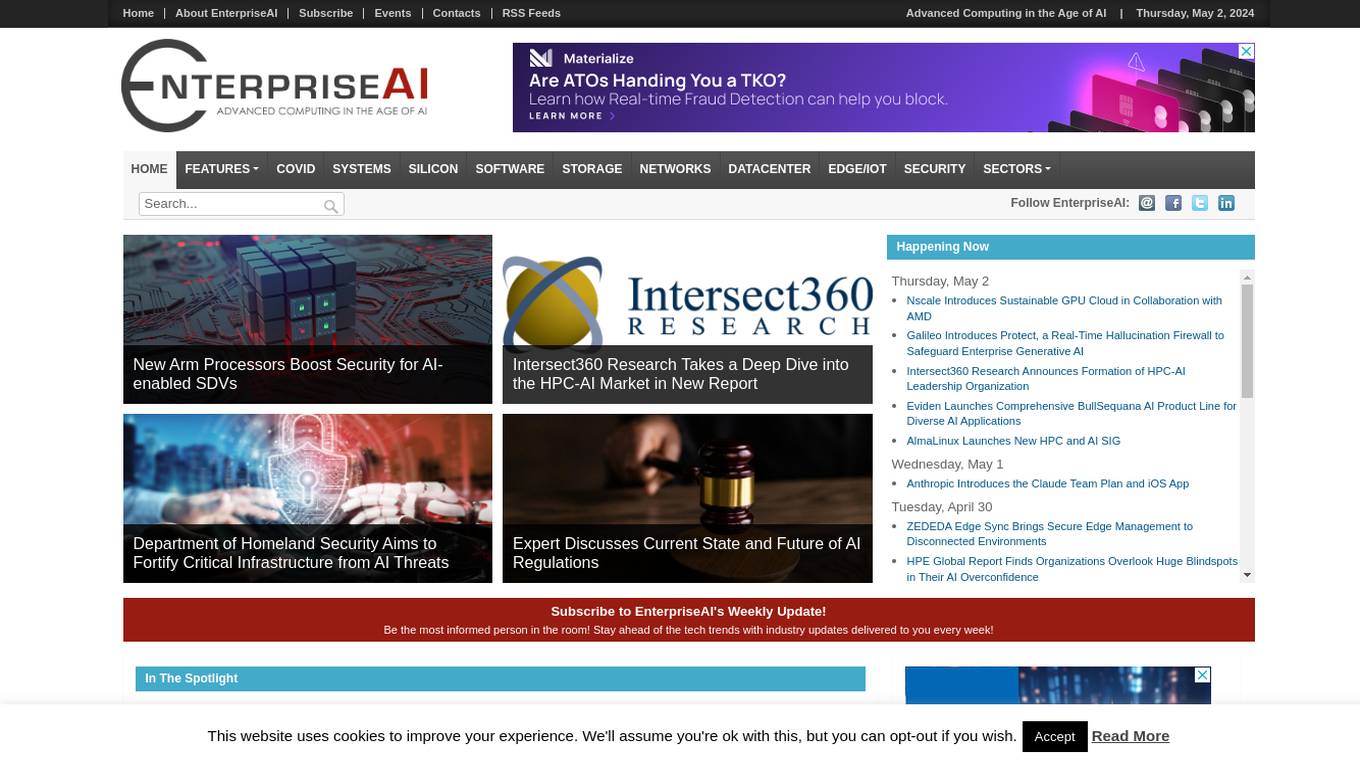The image size is (1360, 764).
Task: Open the RSS Feeds link
Action: [x=531, y=13]
